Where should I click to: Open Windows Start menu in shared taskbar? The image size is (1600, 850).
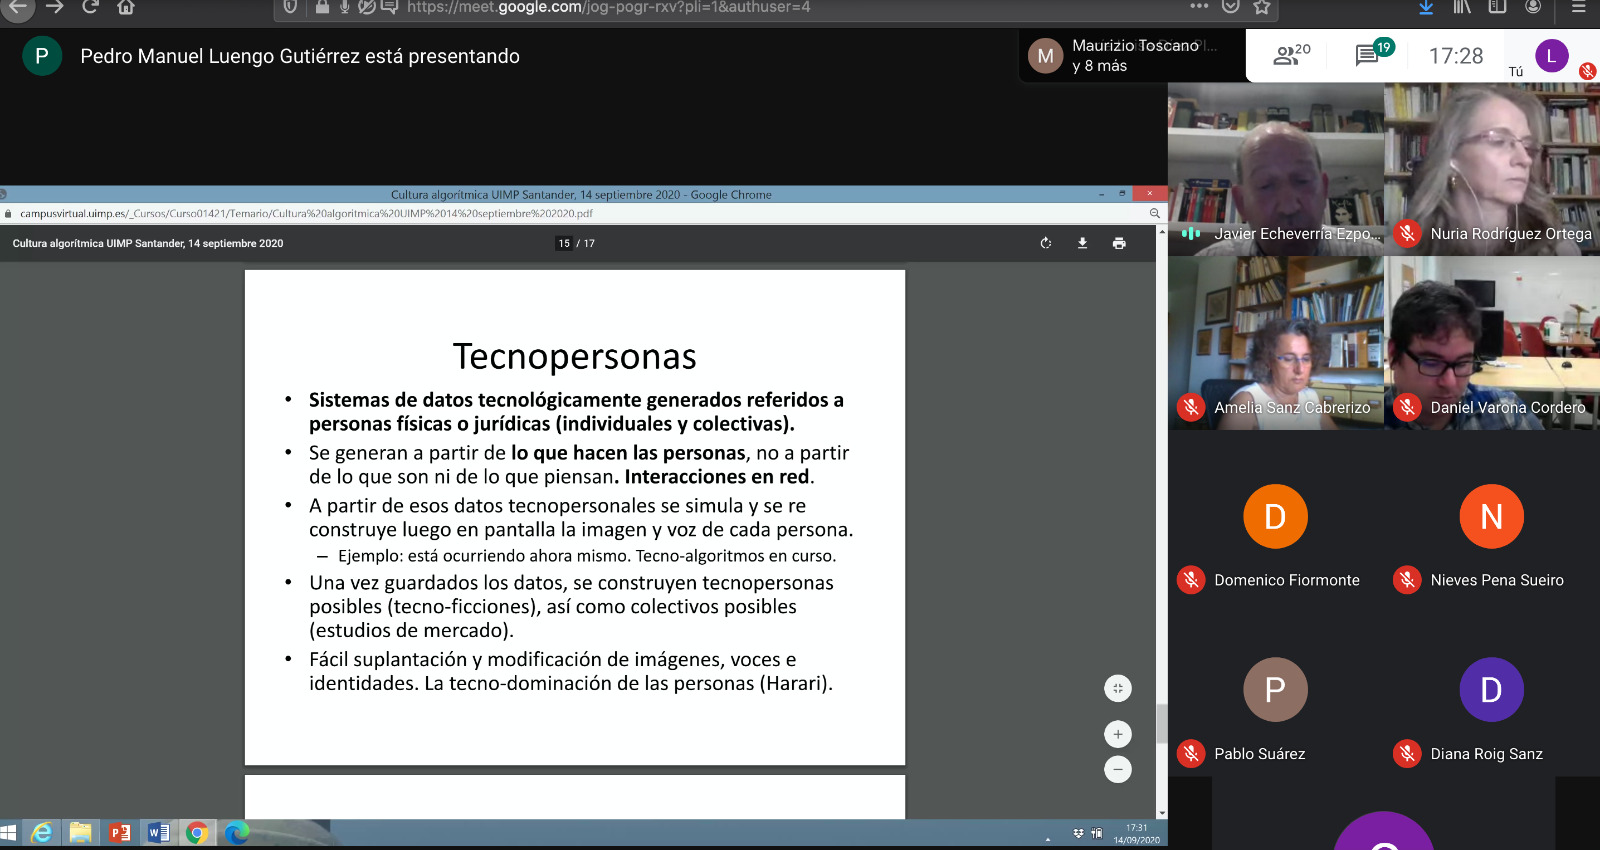point(9,832)
